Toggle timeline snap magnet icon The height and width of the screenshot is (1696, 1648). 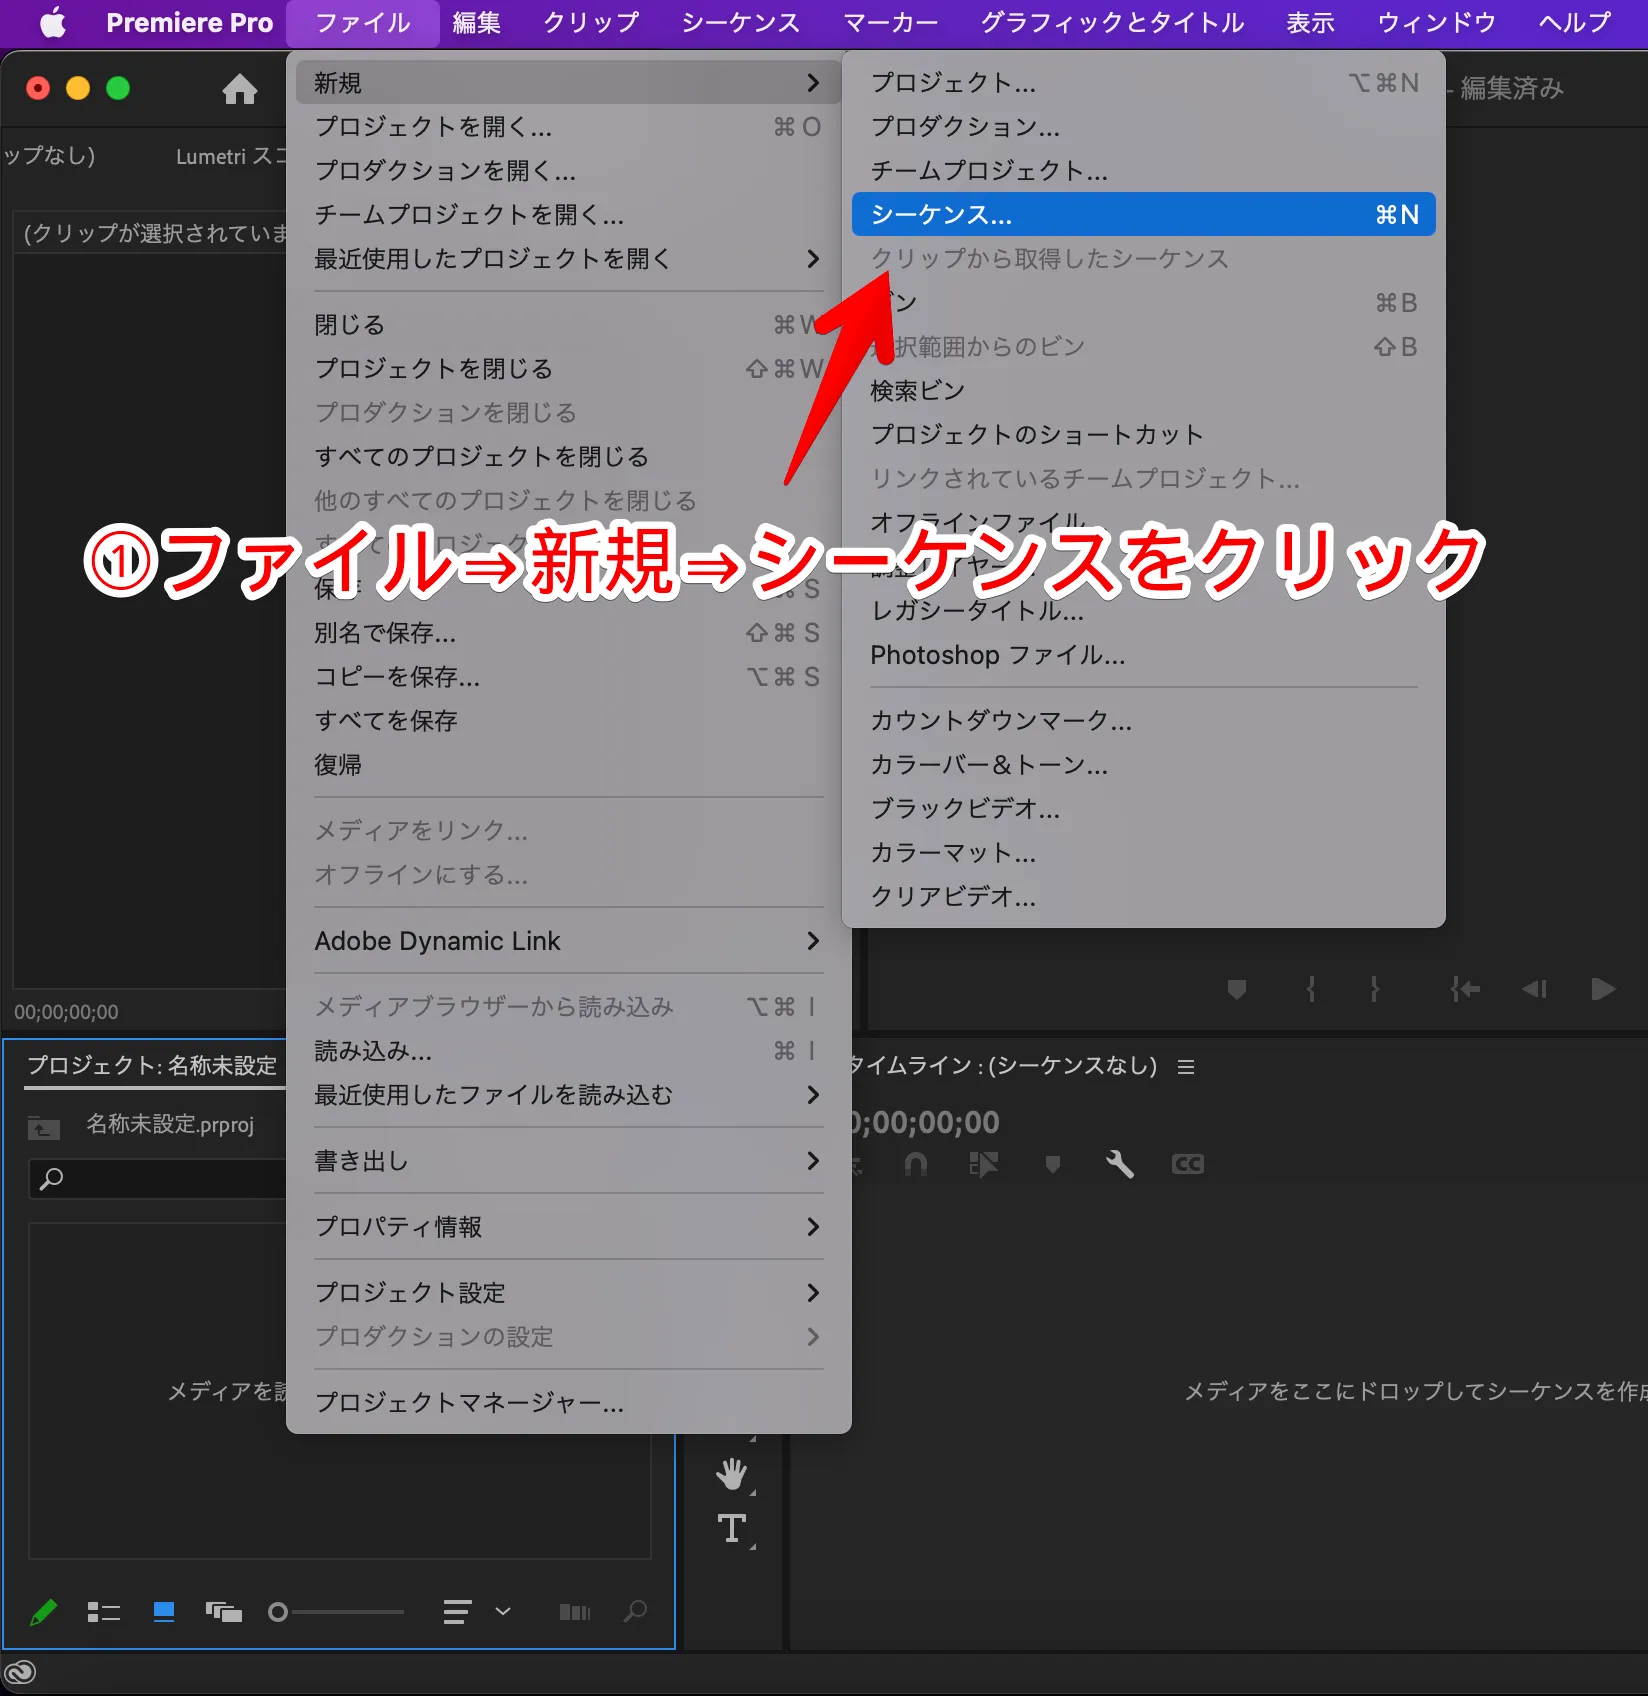pos(915,1164)
